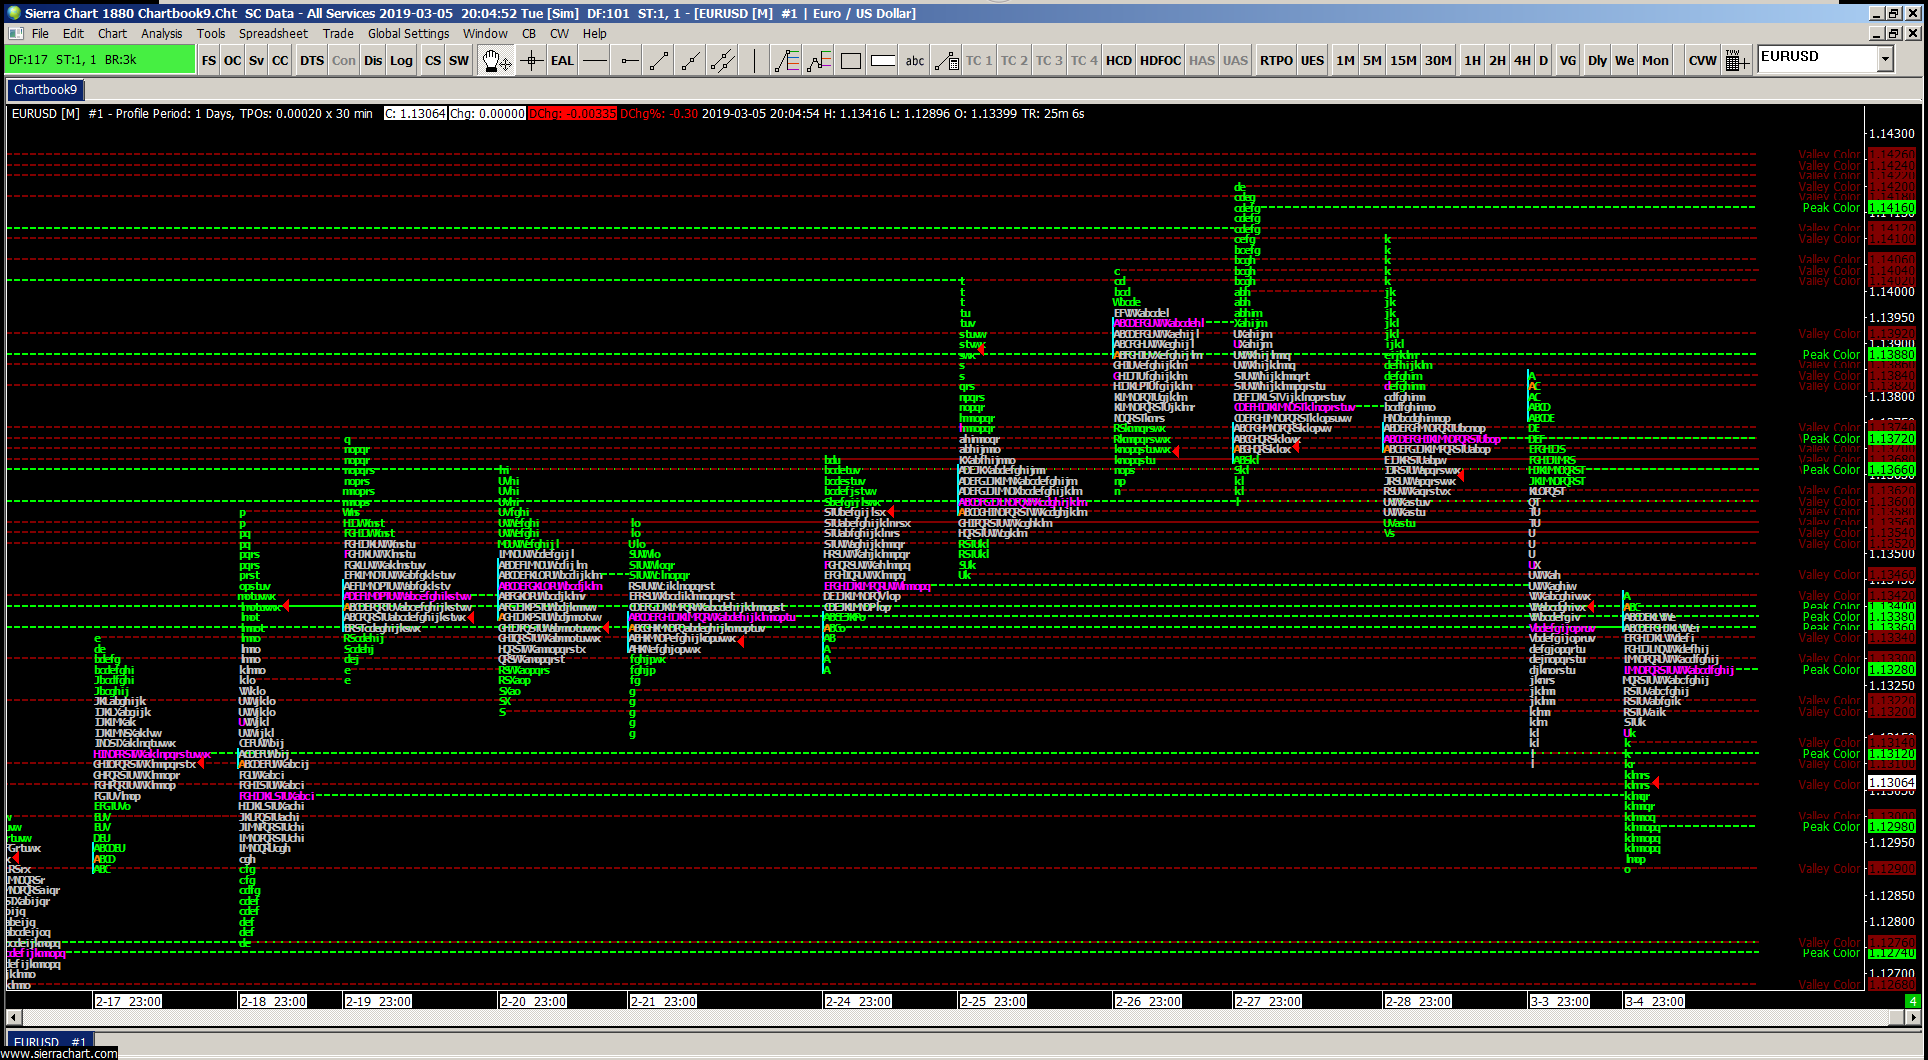Activate the crosshair chart values tool
The image size is (1928, 1060).
pos(532,61)
